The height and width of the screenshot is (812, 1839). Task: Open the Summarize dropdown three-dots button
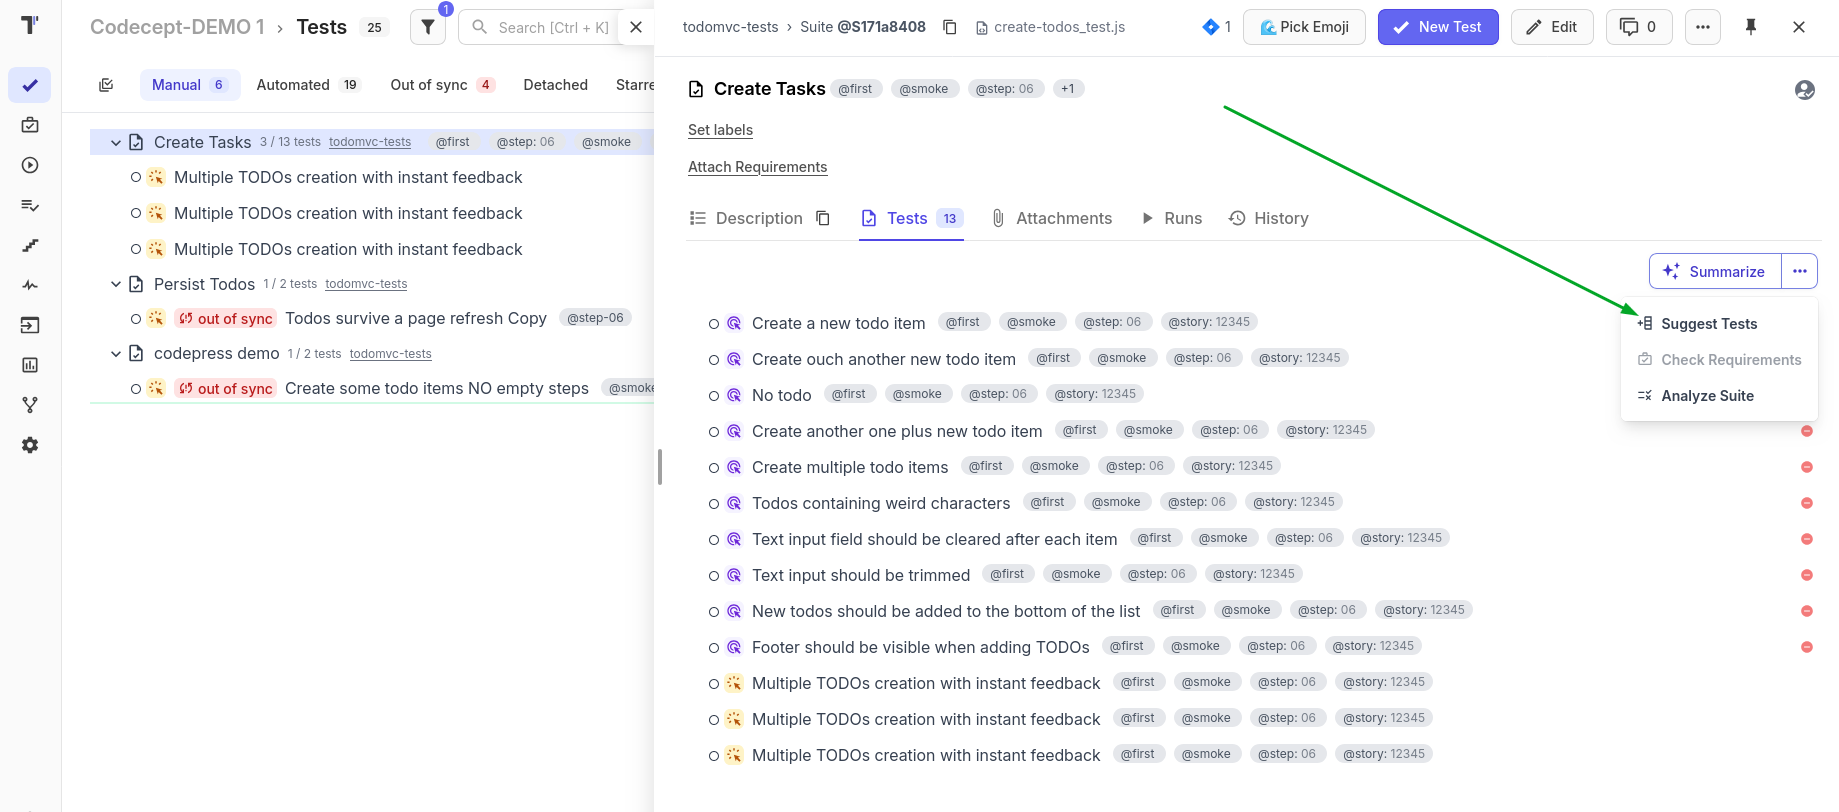(x=1800, y=271)
